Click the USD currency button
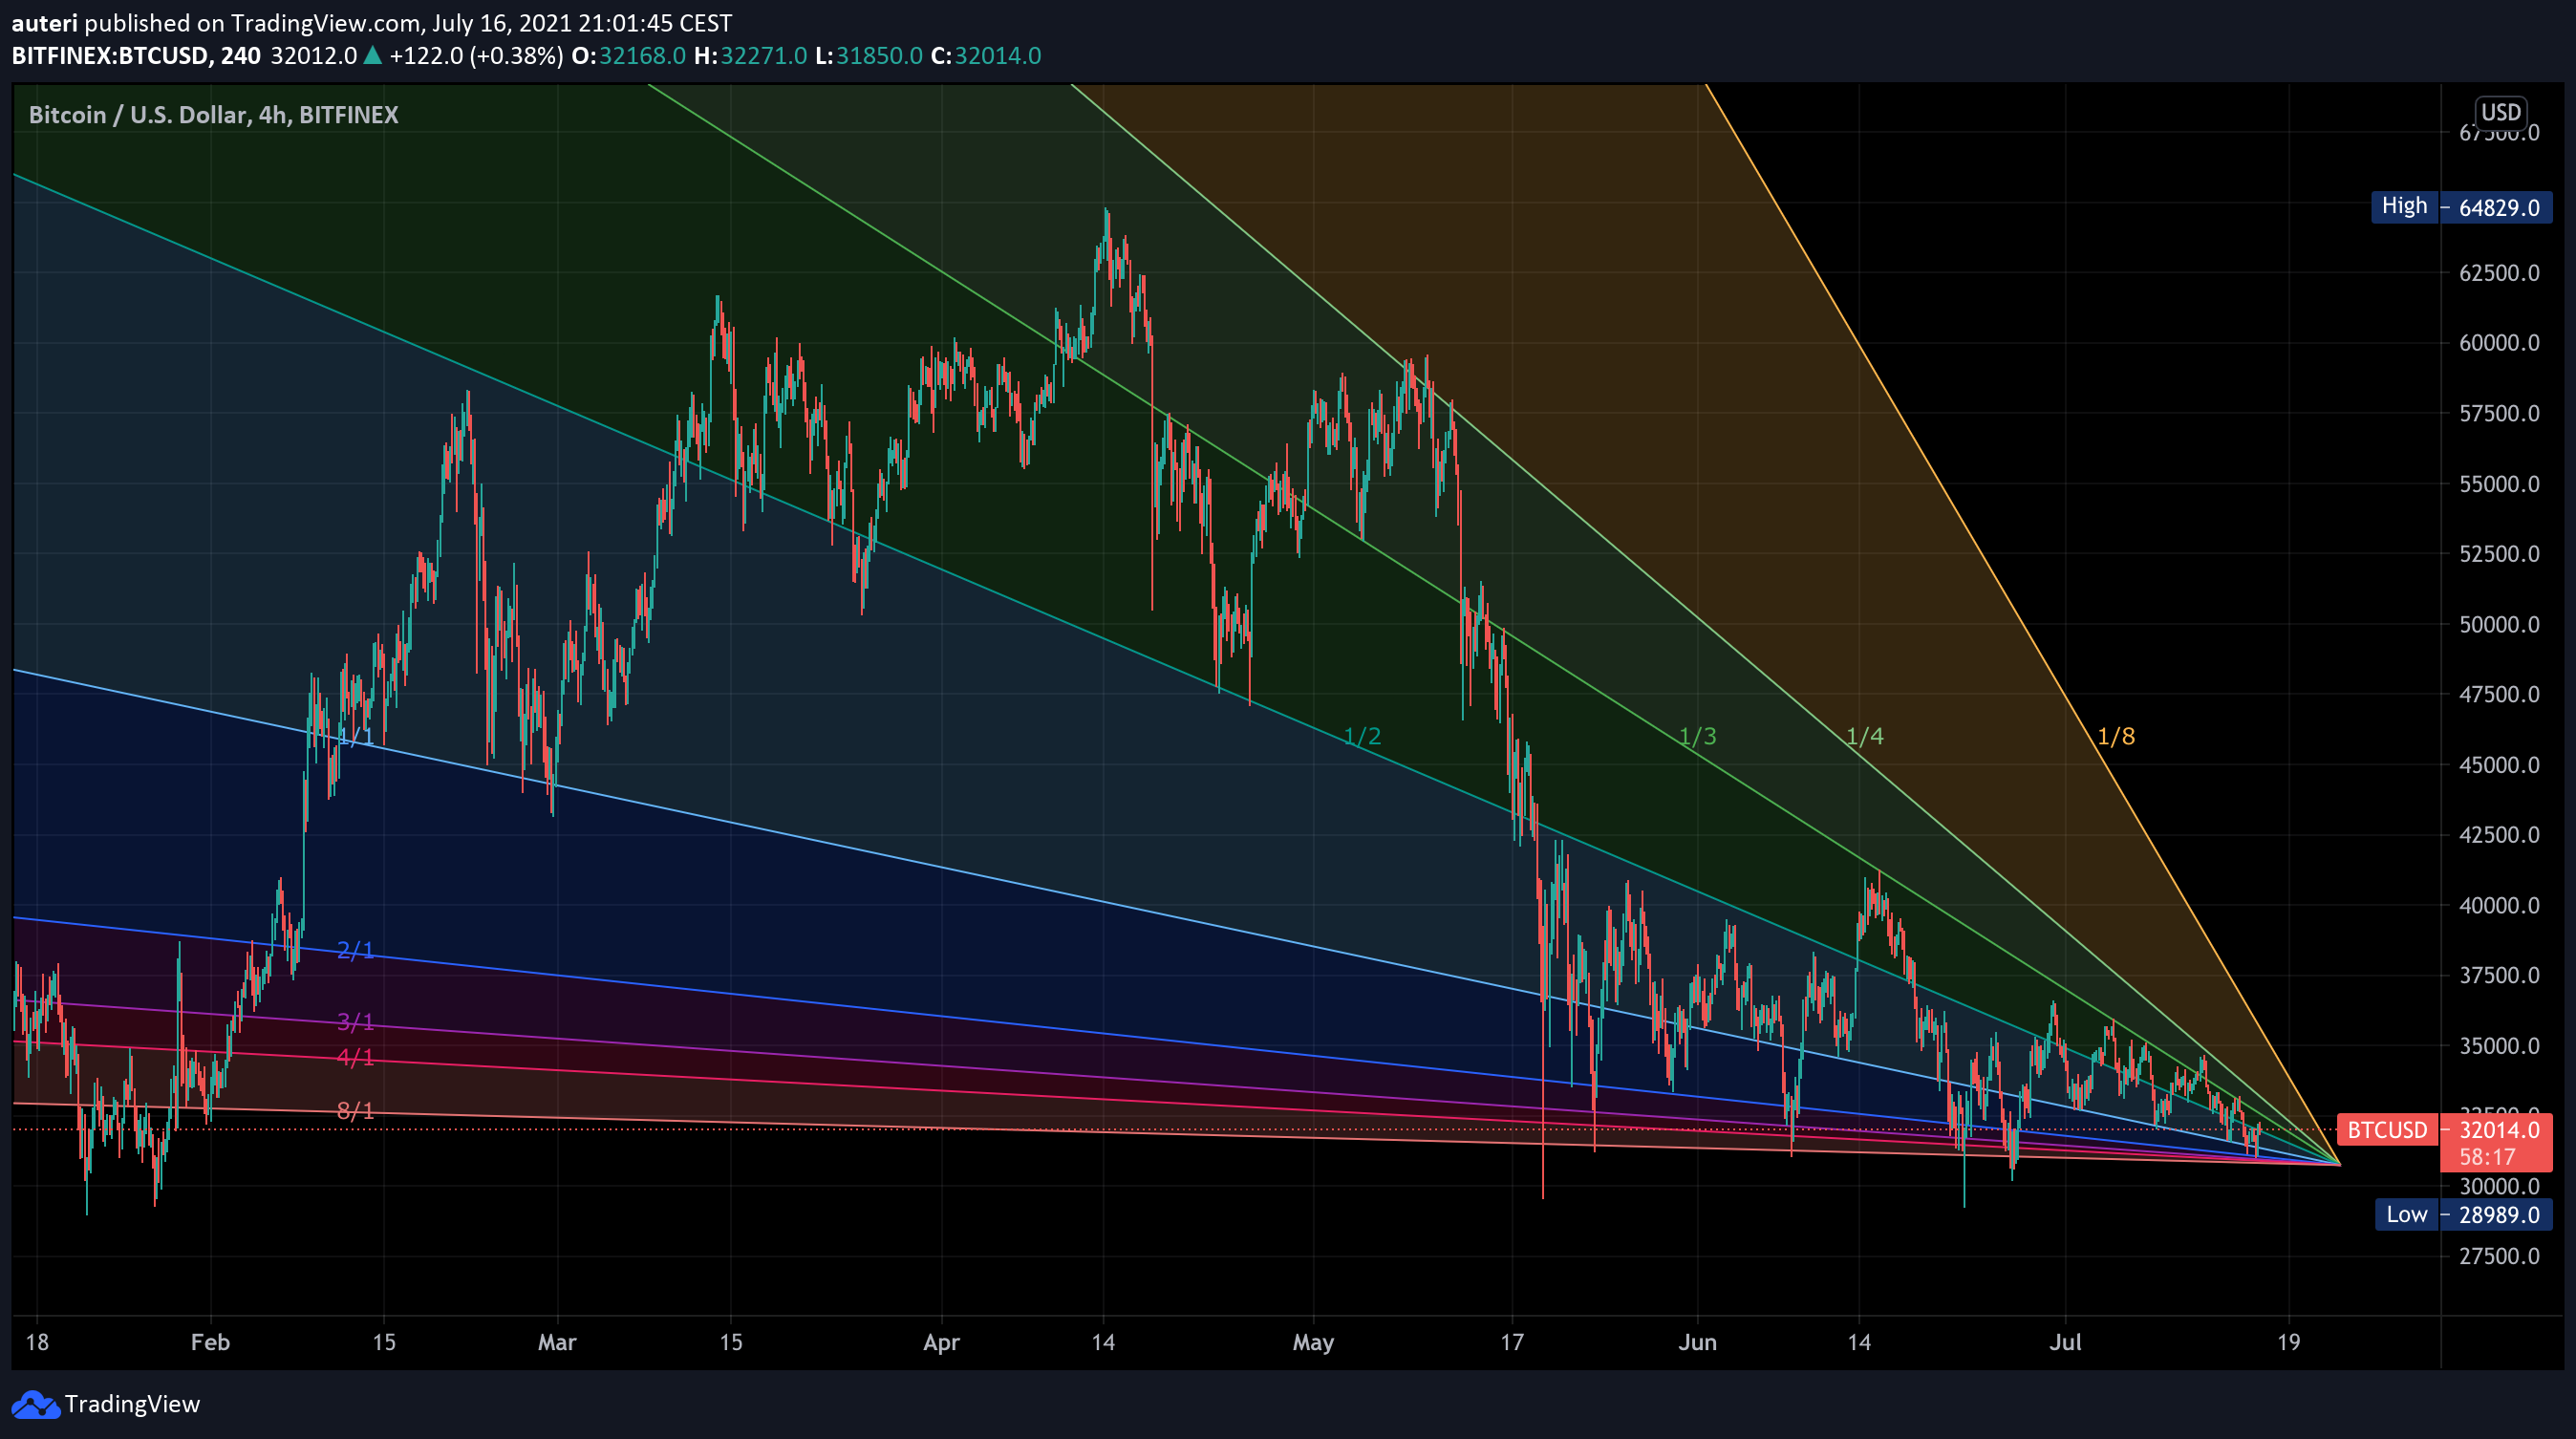This screenshot has width=2576, height=1439. (2501, 112)
